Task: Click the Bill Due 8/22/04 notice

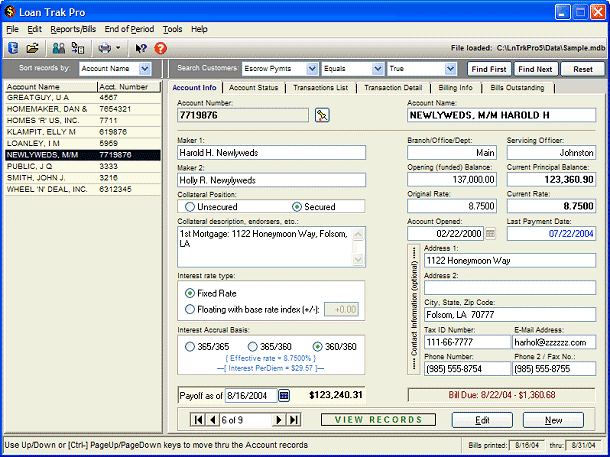Action: [501, 395]
